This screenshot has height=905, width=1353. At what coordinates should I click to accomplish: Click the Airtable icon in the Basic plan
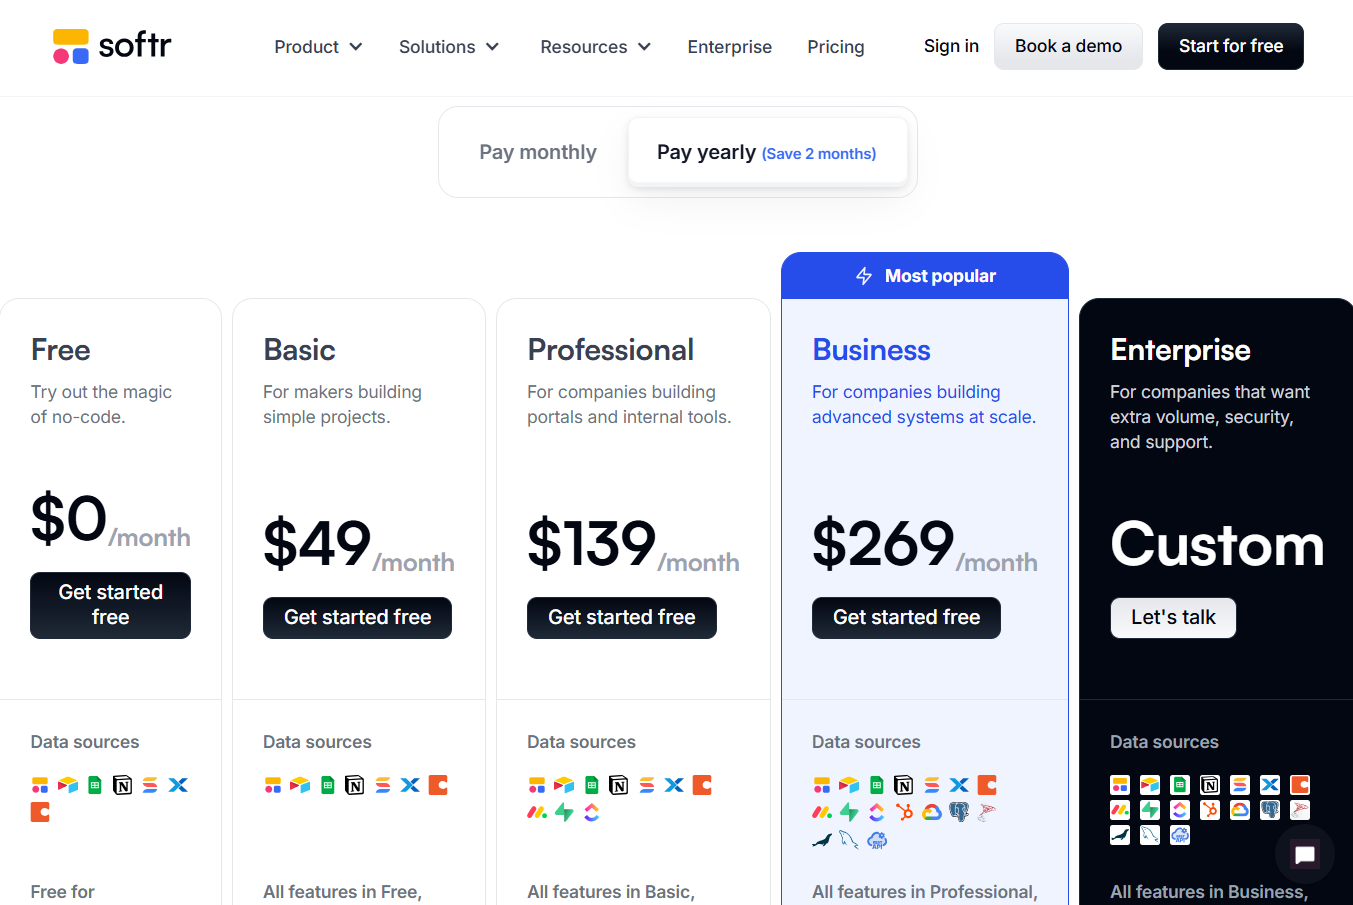tap(300, 785)
